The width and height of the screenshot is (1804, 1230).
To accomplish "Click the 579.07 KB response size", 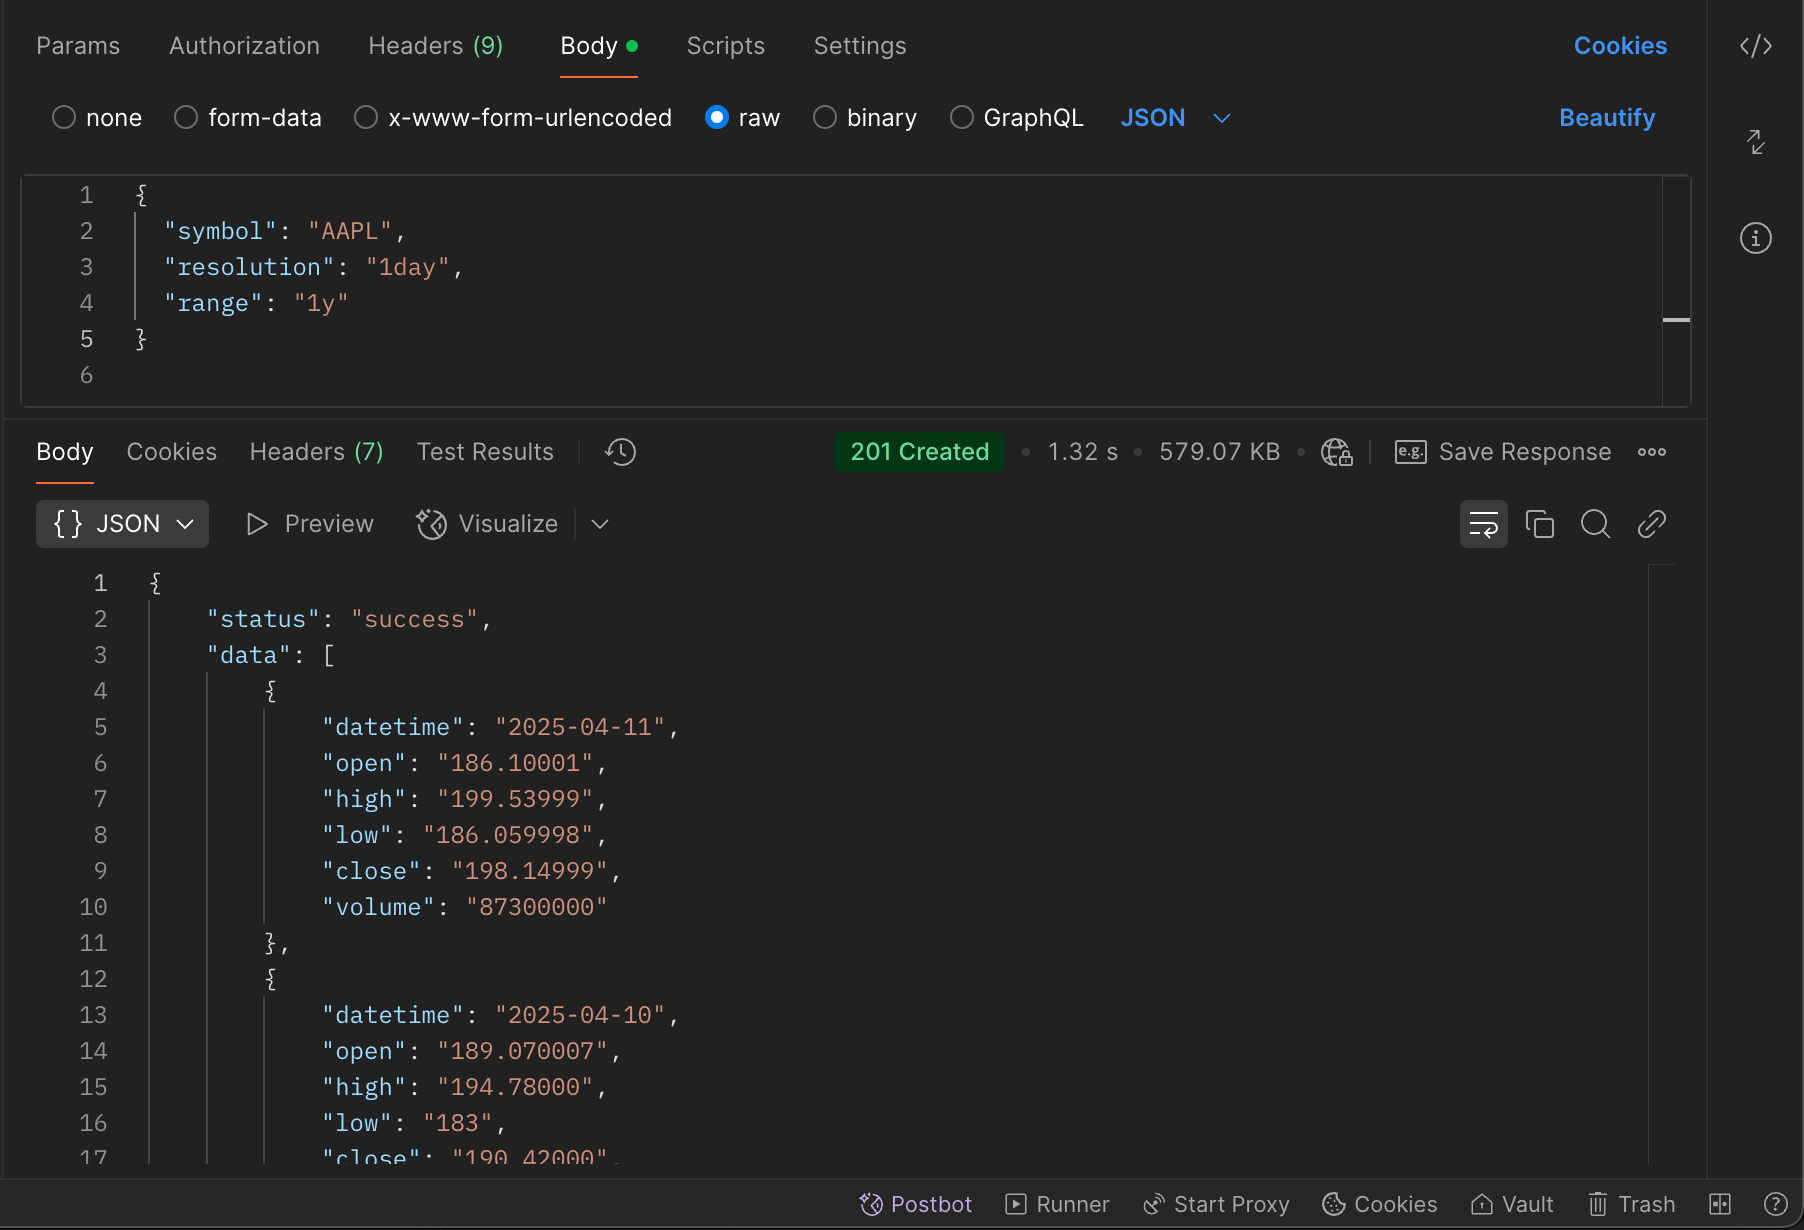I will click(1219, 452).
